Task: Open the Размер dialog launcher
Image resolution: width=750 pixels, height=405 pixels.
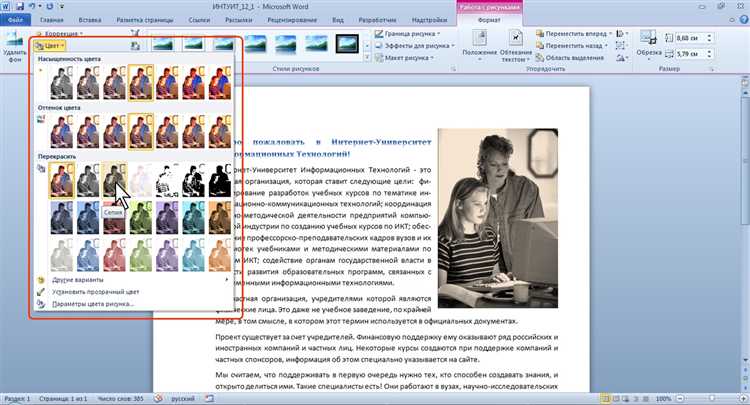Action: pyautogui.click(x=712, y=69)
